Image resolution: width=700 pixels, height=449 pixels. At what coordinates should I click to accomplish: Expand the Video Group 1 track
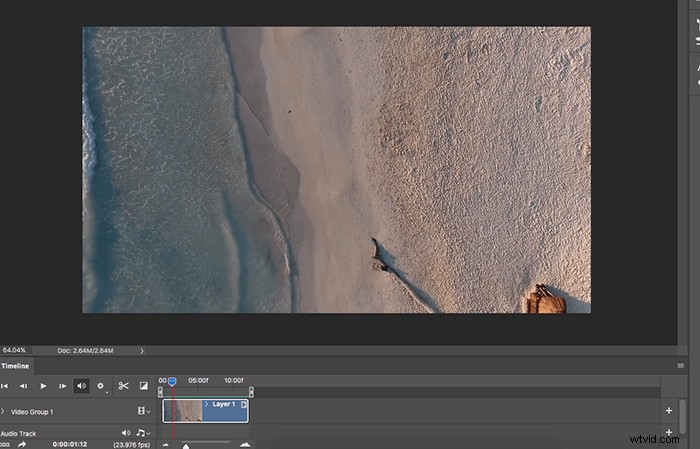(3, 412)
